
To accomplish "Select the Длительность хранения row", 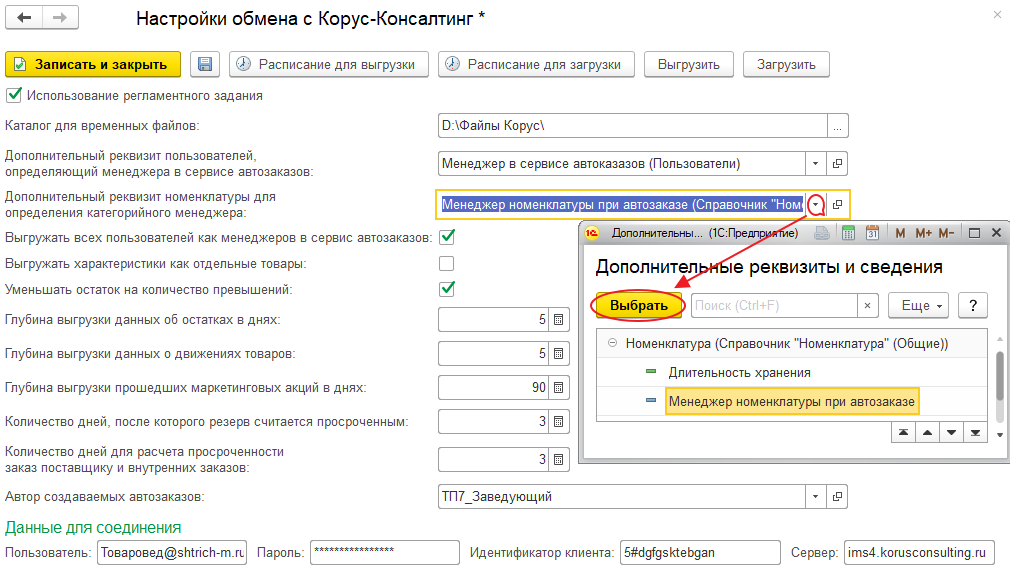I will 792,372.
